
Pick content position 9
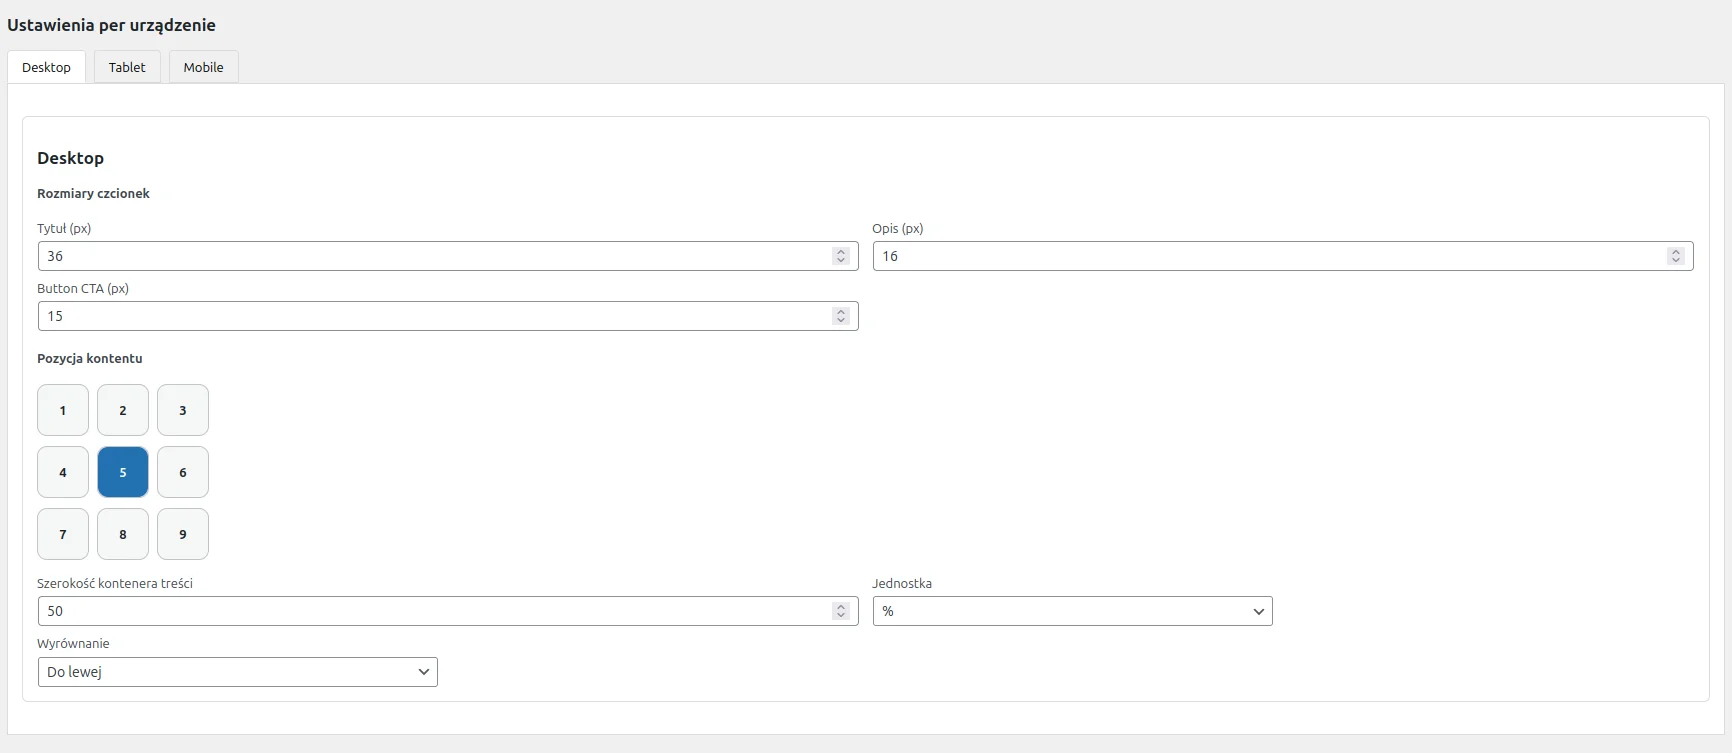(183, 534)
